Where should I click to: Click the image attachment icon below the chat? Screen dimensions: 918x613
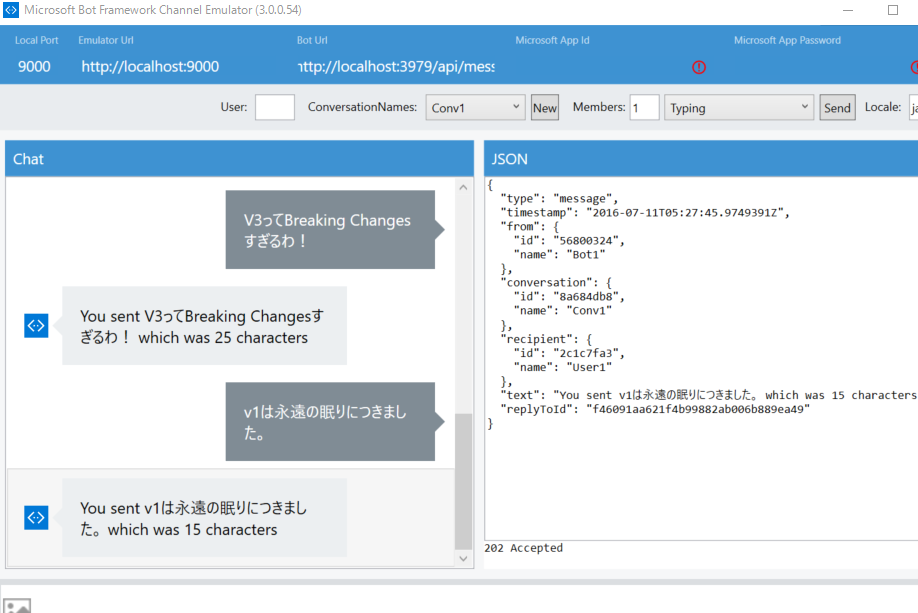pos(17,605)
